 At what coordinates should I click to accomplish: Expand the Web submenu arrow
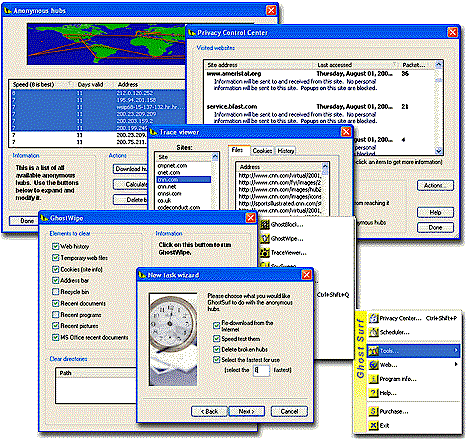pyautogui.click(x=456, y=364)
